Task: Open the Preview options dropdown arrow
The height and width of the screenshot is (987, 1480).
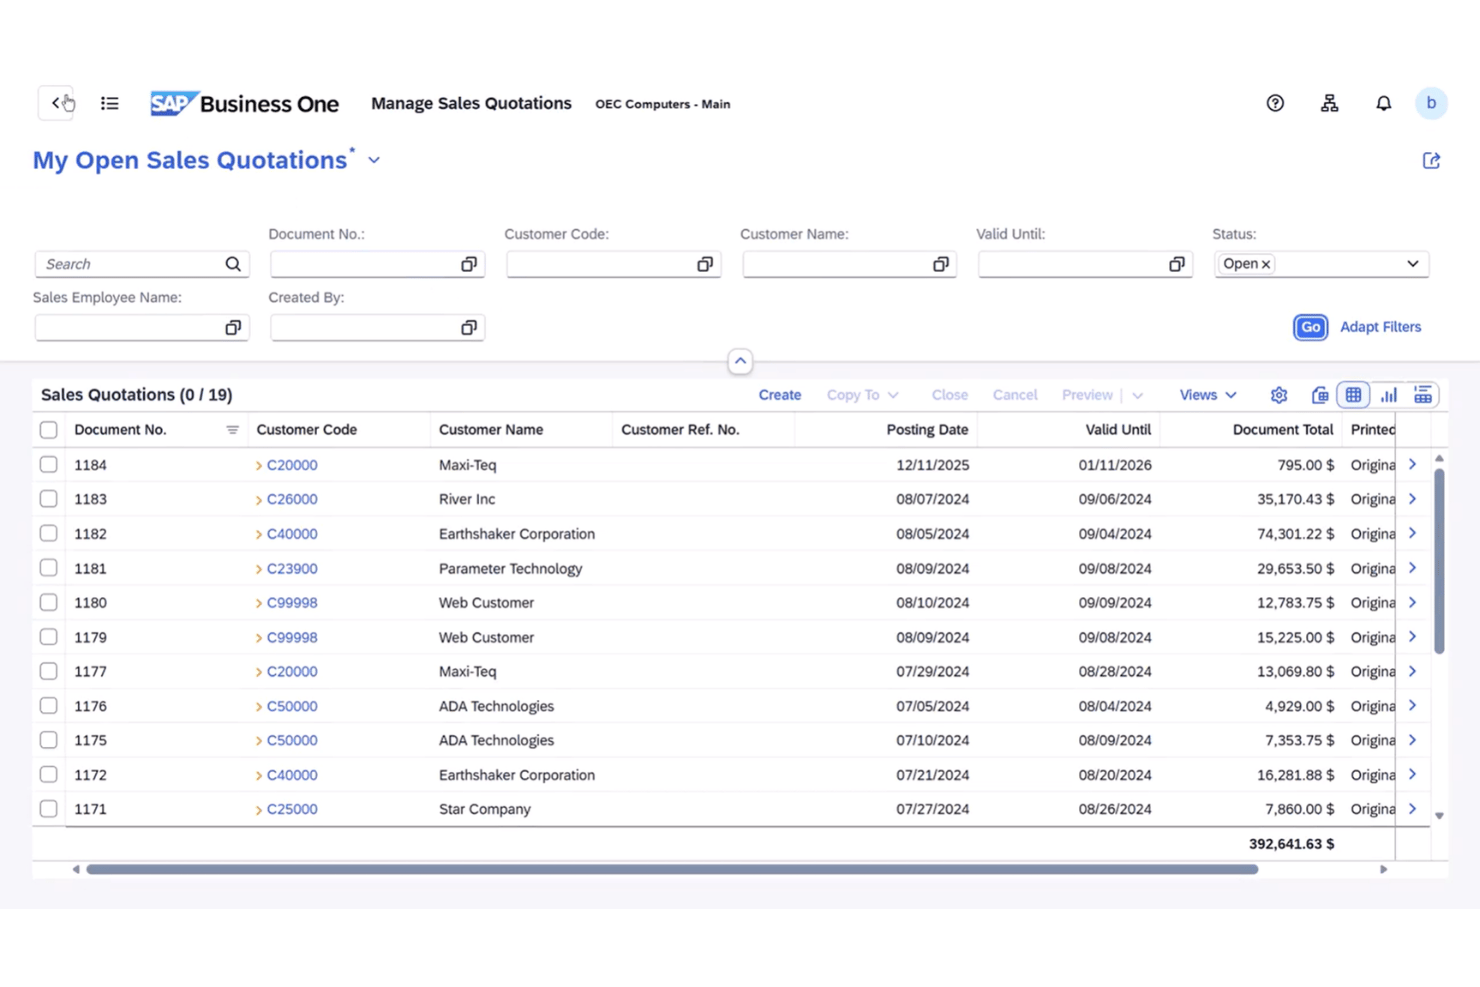Action: pyautogui.click(x=1137, y=396)
